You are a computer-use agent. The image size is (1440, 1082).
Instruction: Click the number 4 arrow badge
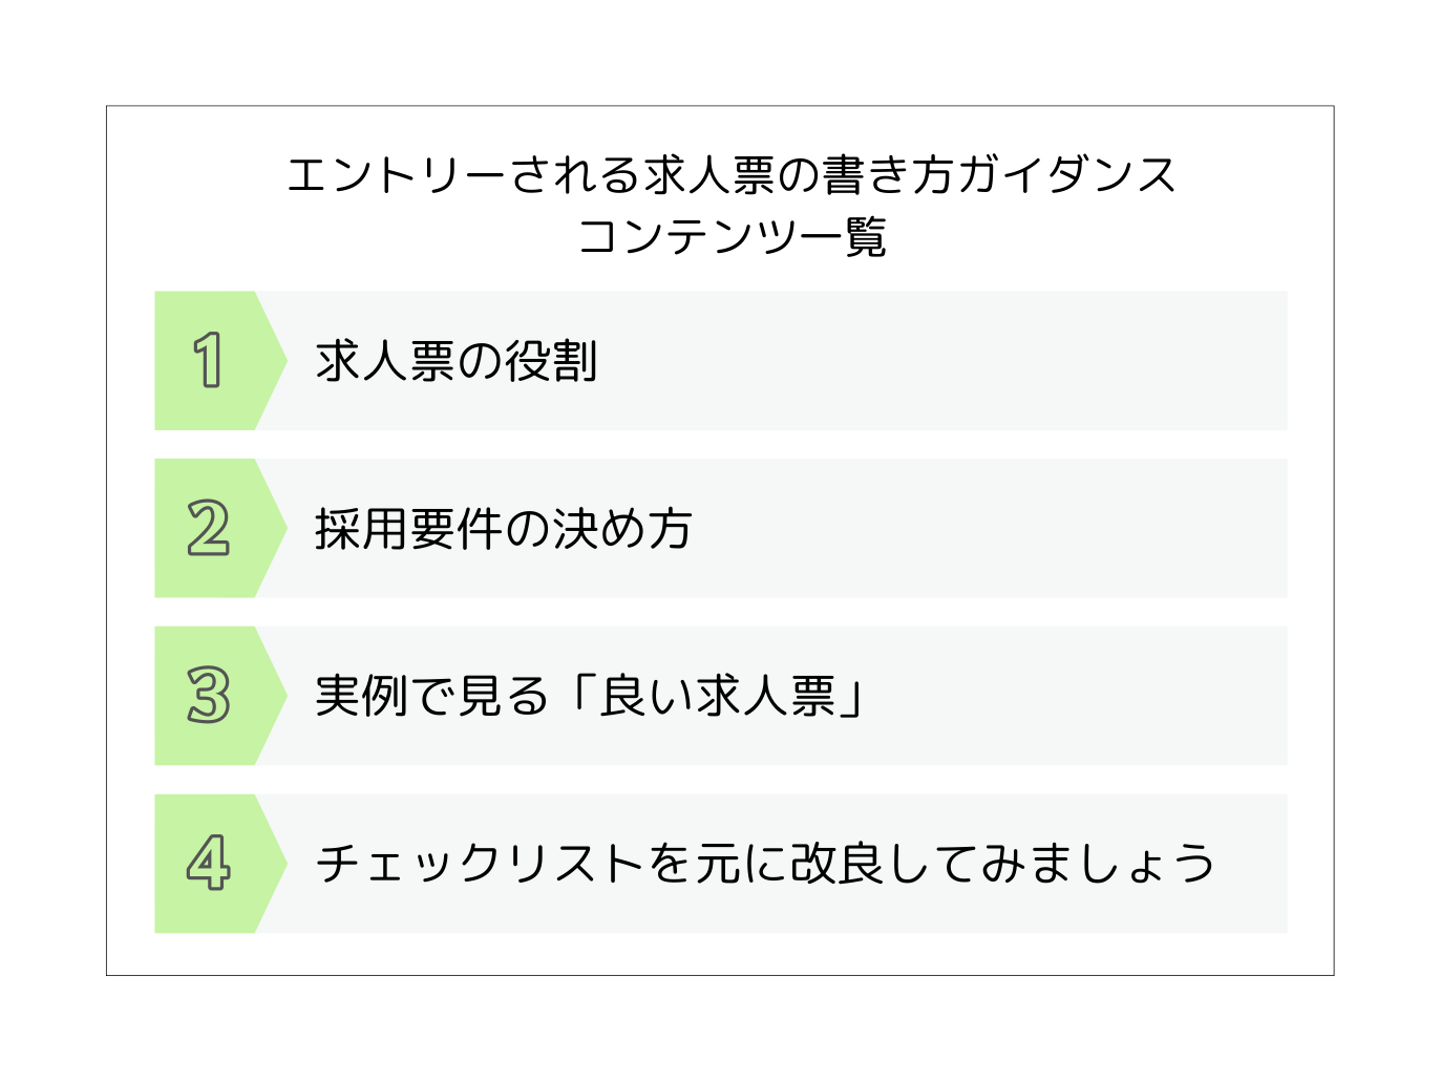point(208,863)
